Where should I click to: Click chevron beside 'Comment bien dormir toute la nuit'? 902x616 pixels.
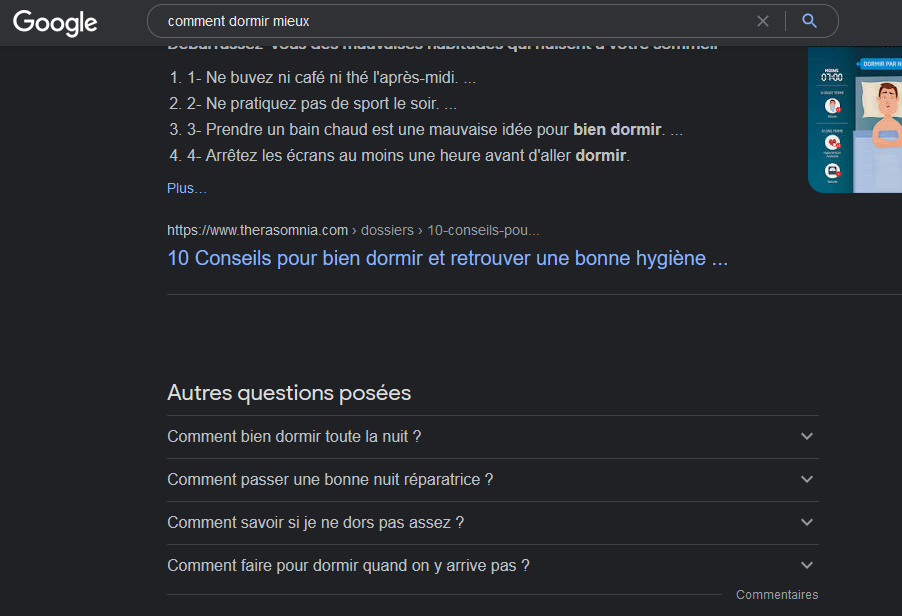coord(807,437)
